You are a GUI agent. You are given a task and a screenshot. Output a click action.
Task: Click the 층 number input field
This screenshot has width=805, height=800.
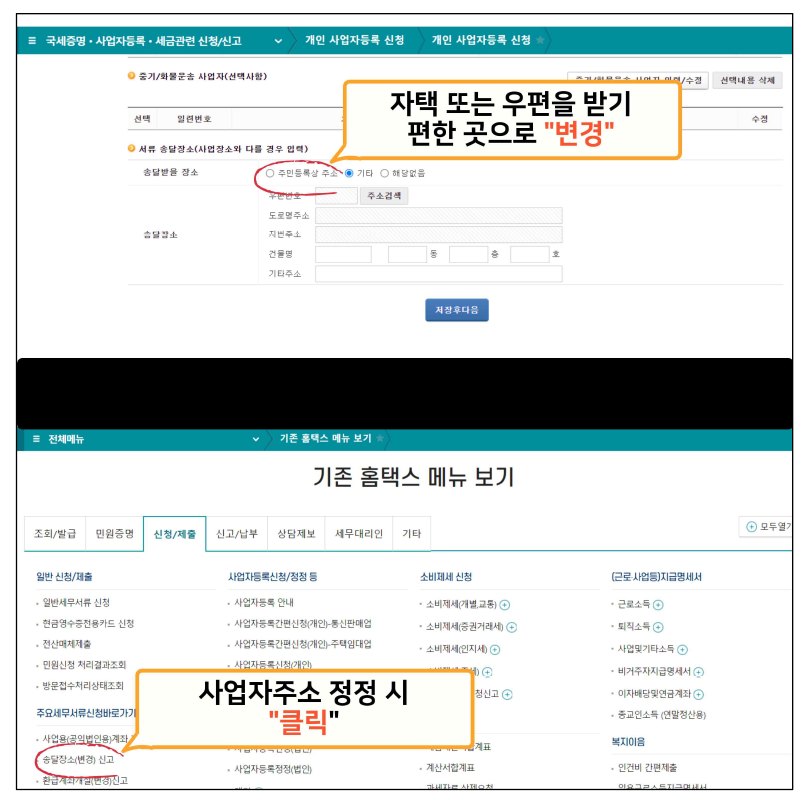pyautogui.click(x=468, y=255)
